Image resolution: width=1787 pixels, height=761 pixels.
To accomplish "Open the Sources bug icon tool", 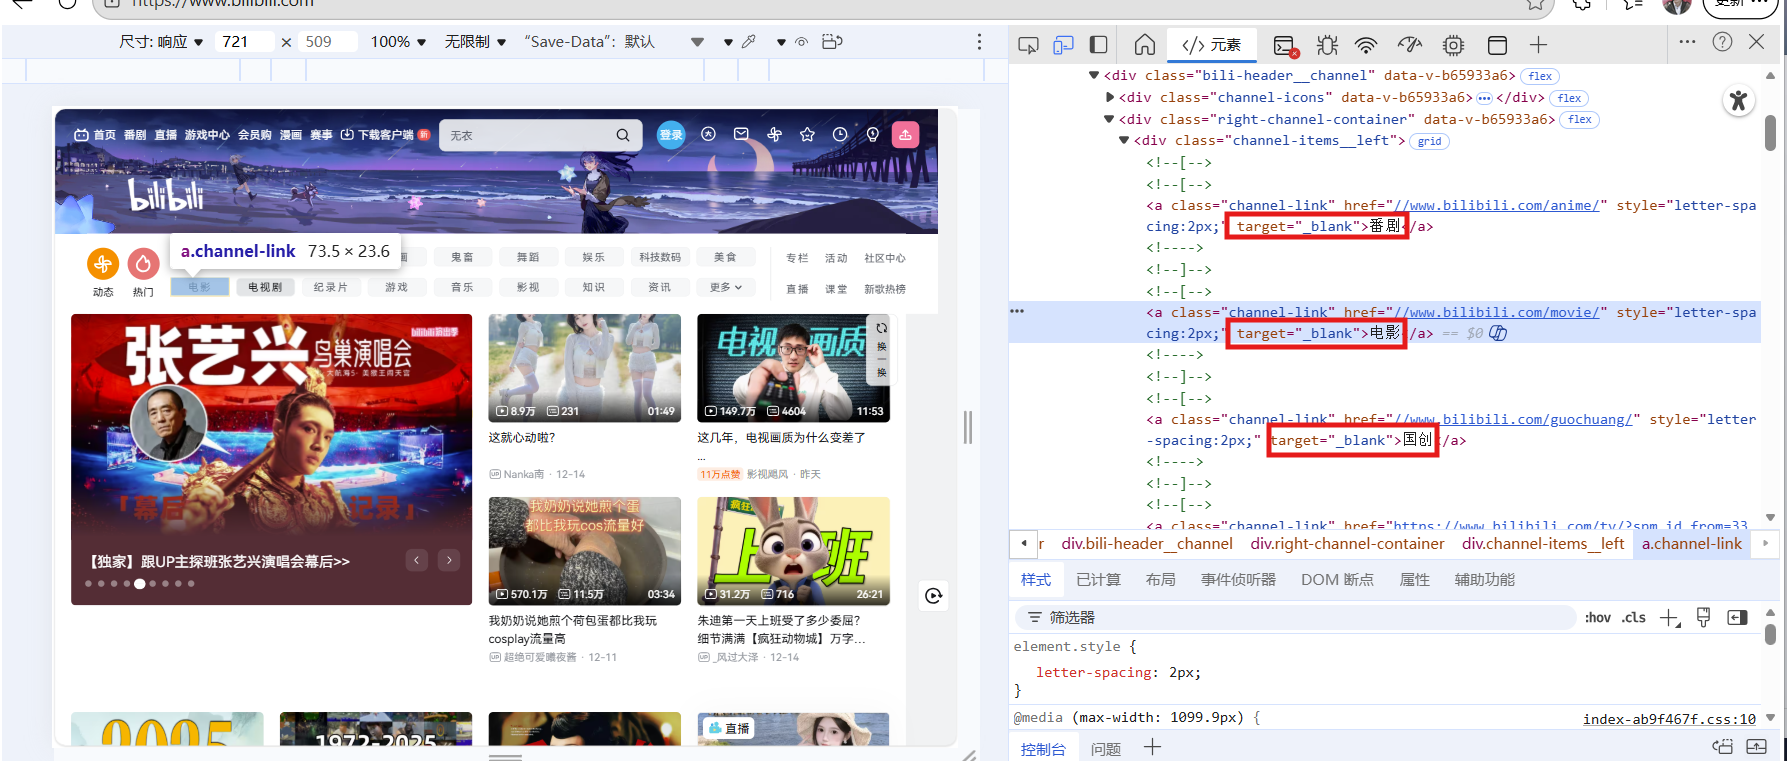I will 1327,45.
